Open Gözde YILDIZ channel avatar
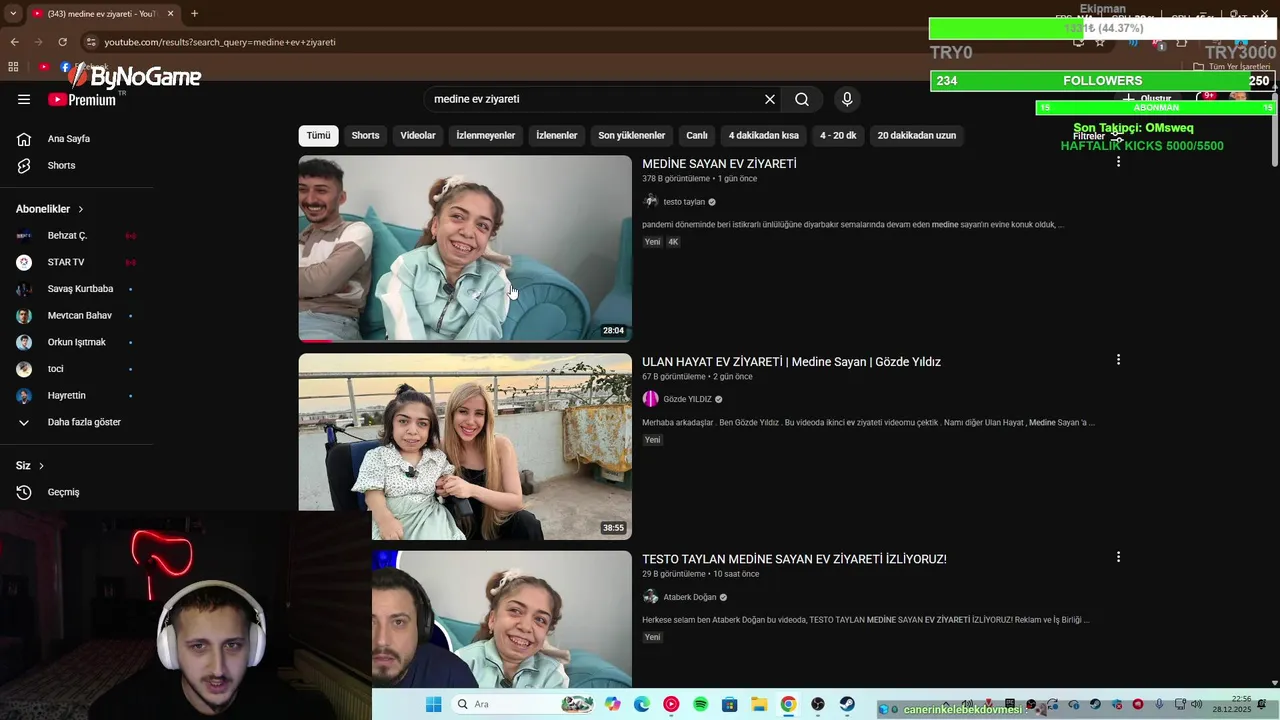This screenshot has height=720, width=1280. click(651, 399)
